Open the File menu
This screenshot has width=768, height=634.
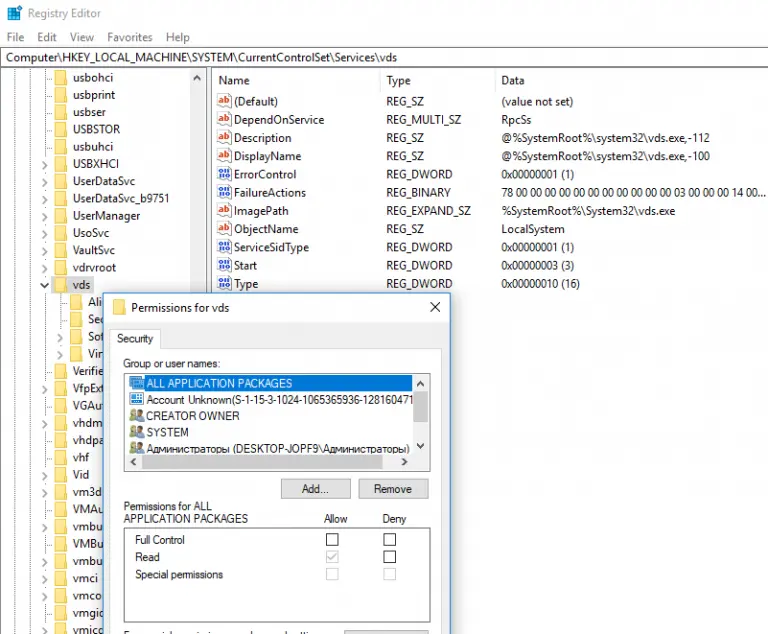pyautogui.click(x=15, y=37)
